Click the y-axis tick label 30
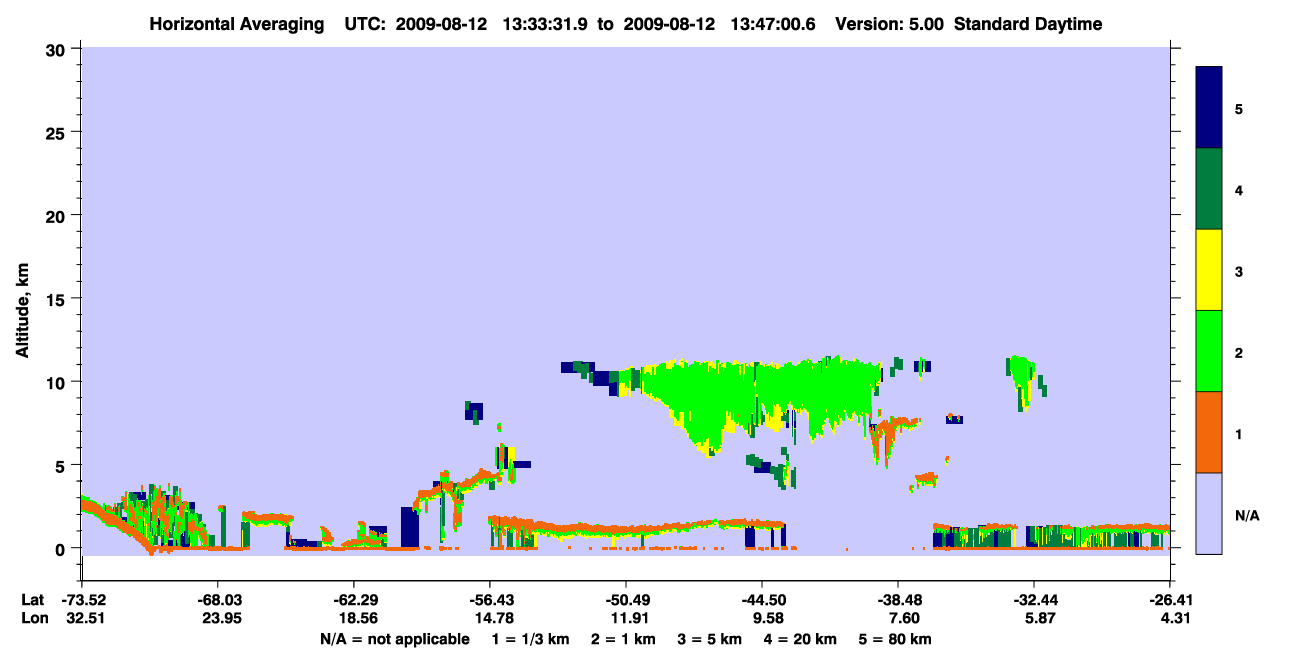This screenshot has height=667, width=1300. point(57,49)
